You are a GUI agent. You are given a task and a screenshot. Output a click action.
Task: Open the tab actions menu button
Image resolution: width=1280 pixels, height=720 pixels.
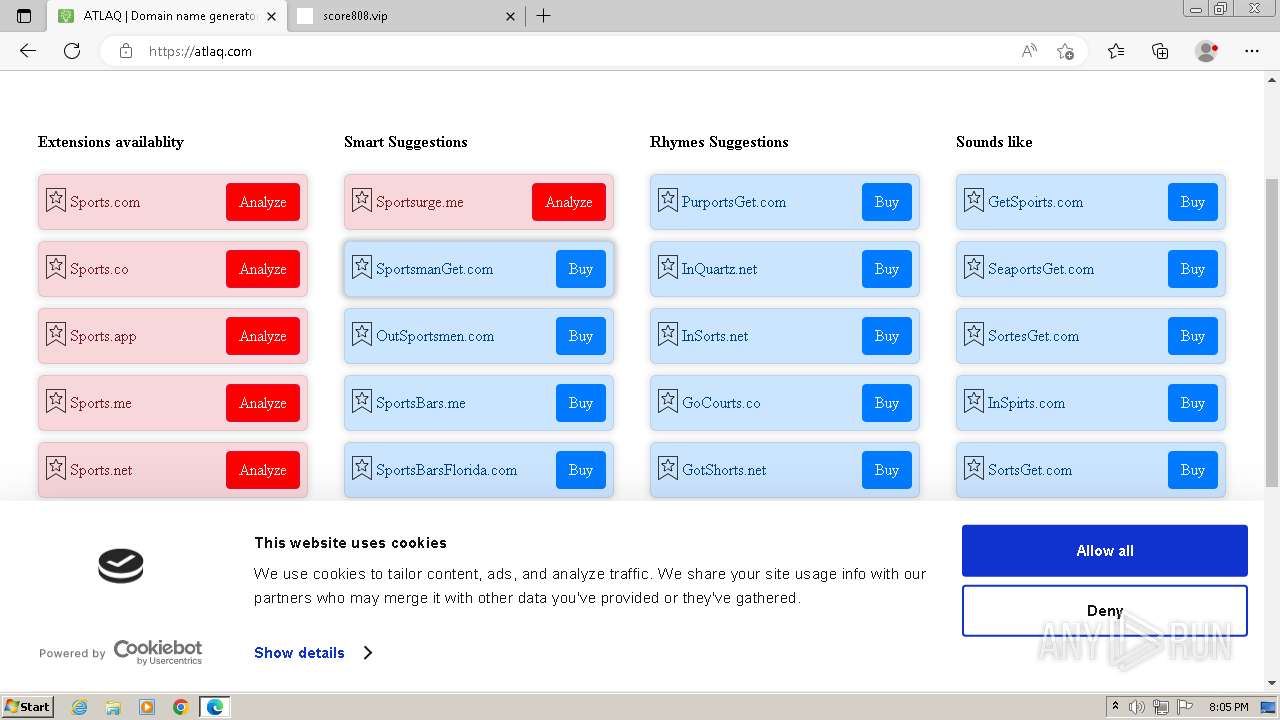pos(24,16)
